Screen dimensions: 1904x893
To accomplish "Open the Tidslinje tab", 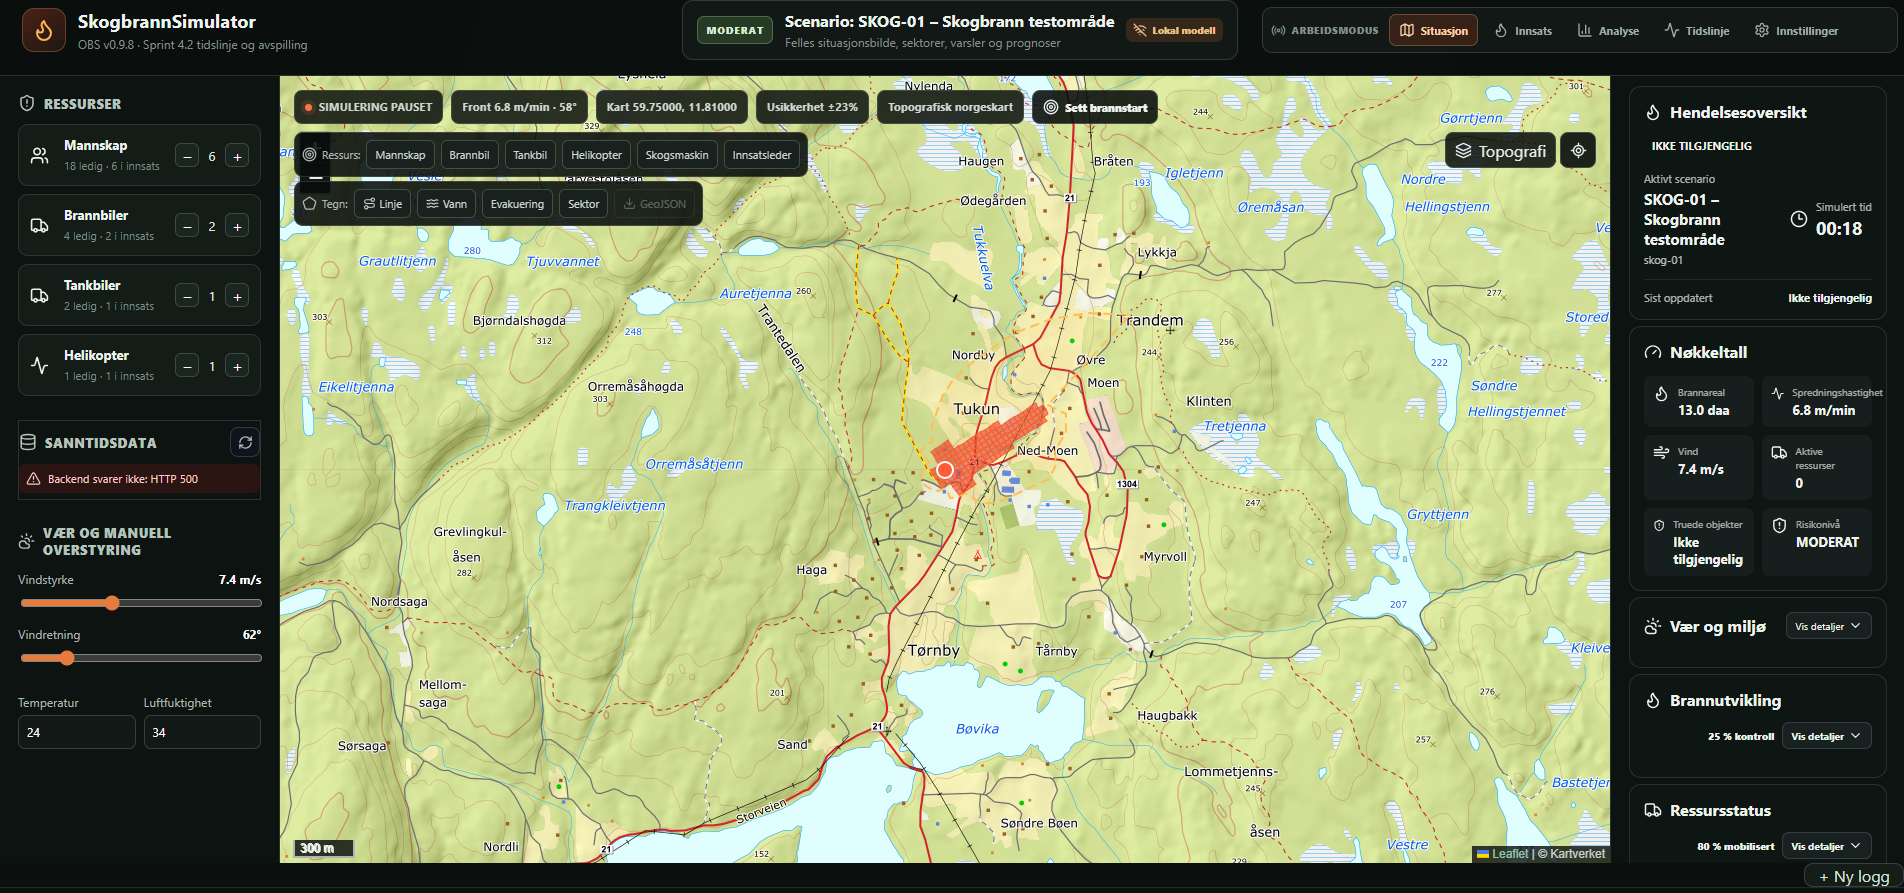I will pyautogui.click(x=1696, y=30).
